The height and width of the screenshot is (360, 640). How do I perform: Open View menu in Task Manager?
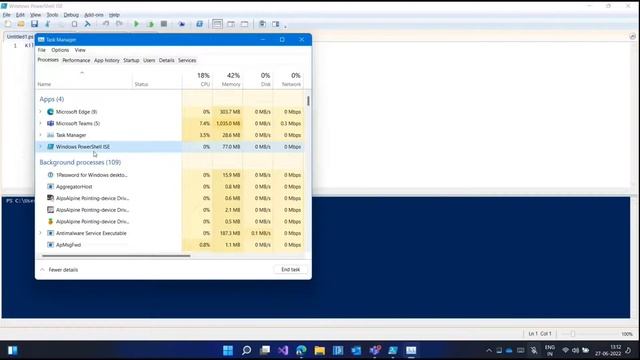[80, 50]
